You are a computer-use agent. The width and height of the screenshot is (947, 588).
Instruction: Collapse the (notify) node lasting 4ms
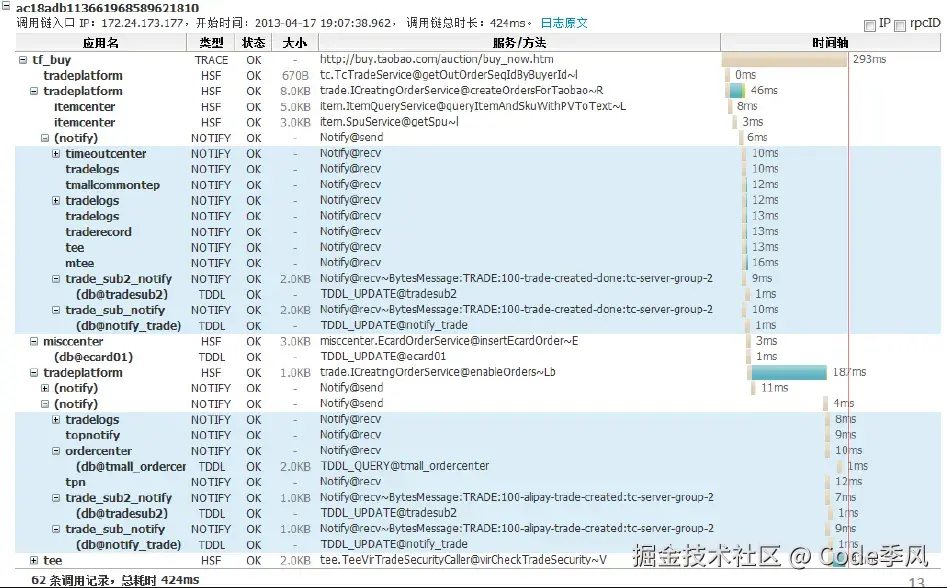coord(45,404)
